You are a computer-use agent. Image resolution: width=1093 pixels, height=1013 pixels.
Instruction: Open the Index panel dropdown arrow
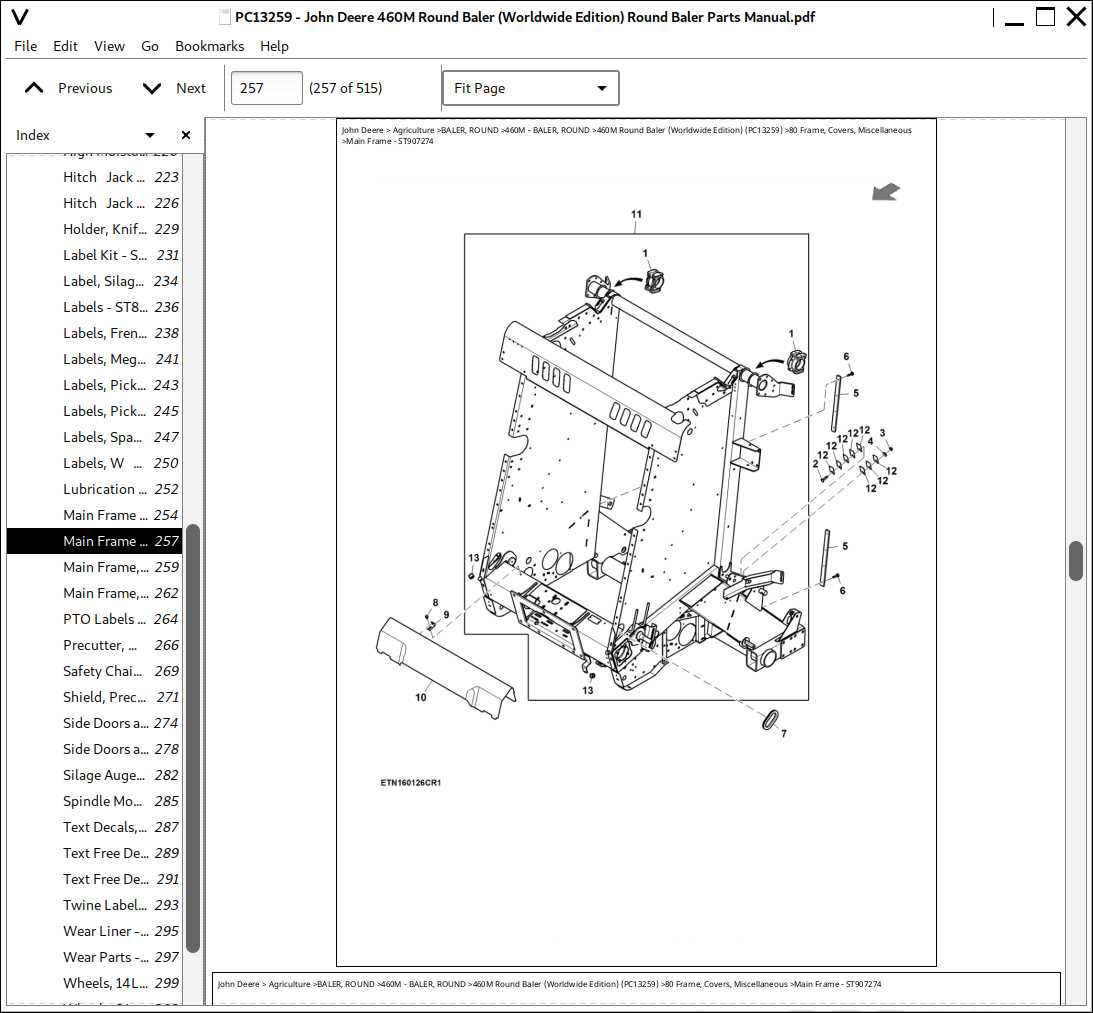pos(149,135)
